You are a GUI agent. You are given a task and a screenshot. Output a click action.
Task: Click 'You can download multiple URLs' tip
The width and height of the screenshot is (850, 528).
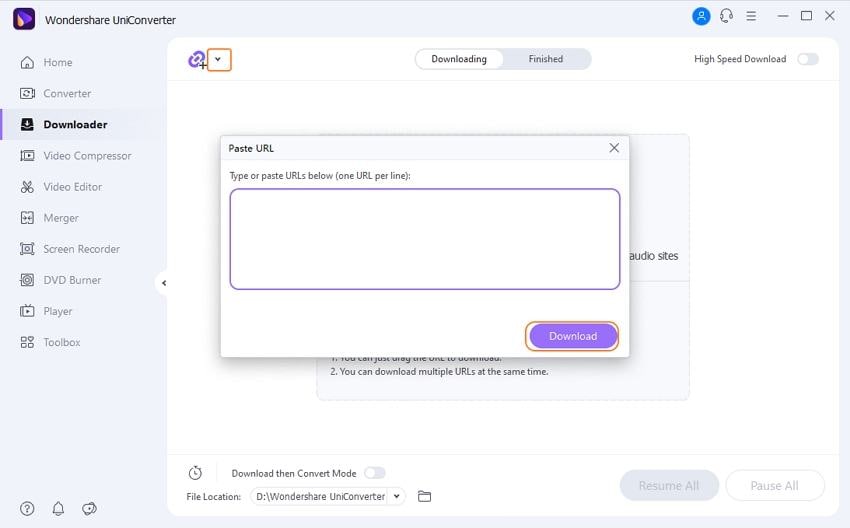click(x=439, y=372)
